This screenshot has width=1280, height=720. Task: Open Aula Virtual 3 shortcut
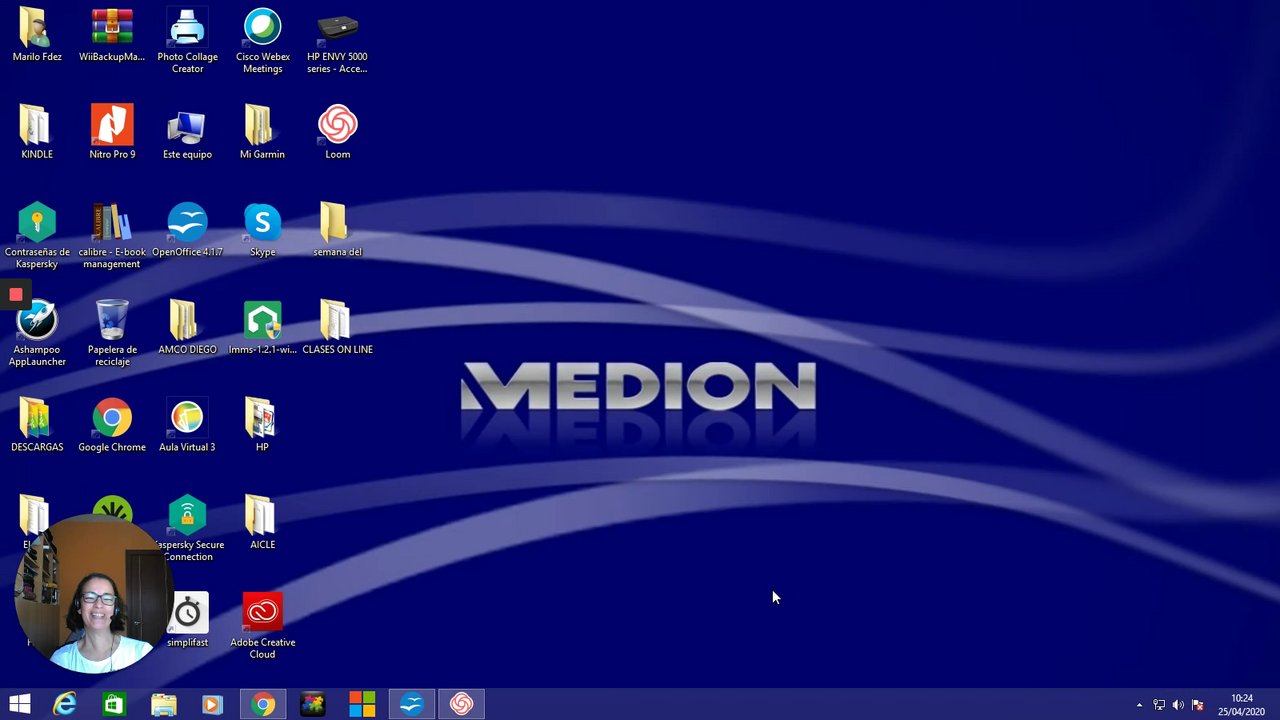(x=187, y=425)
